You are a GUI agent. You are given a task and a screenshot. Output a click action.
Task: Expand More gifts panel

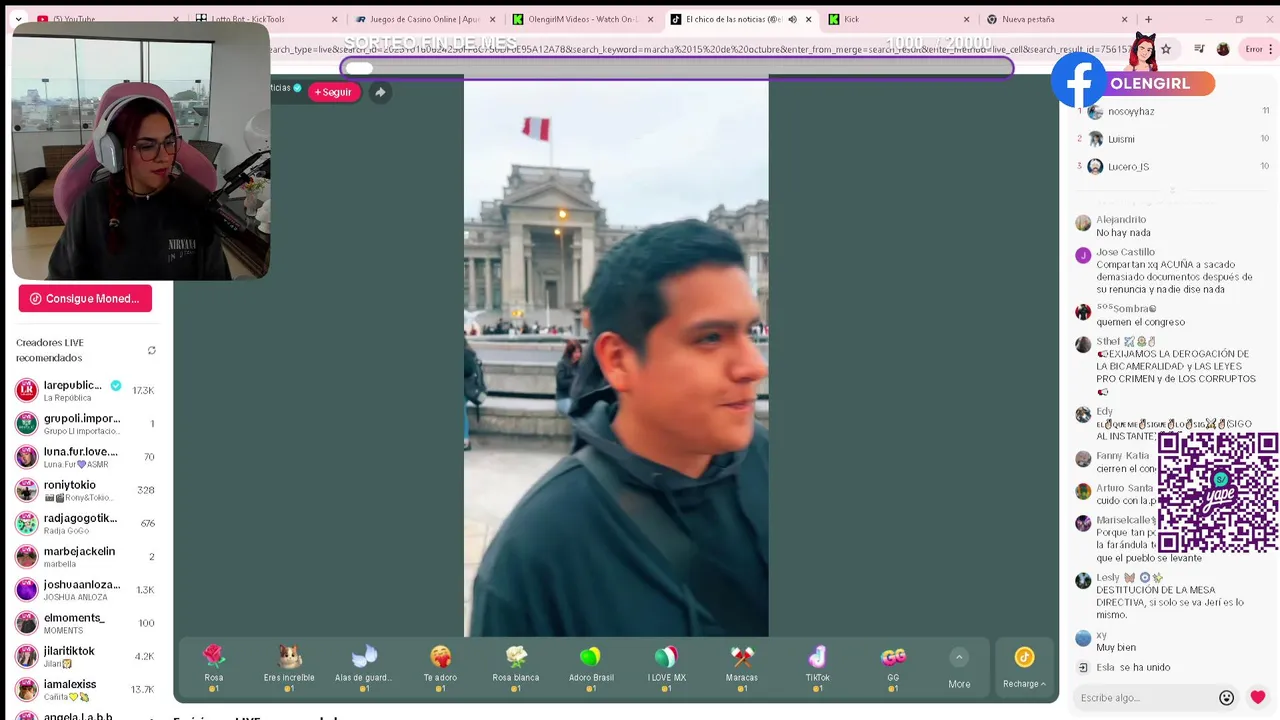(x=959, y=669)
